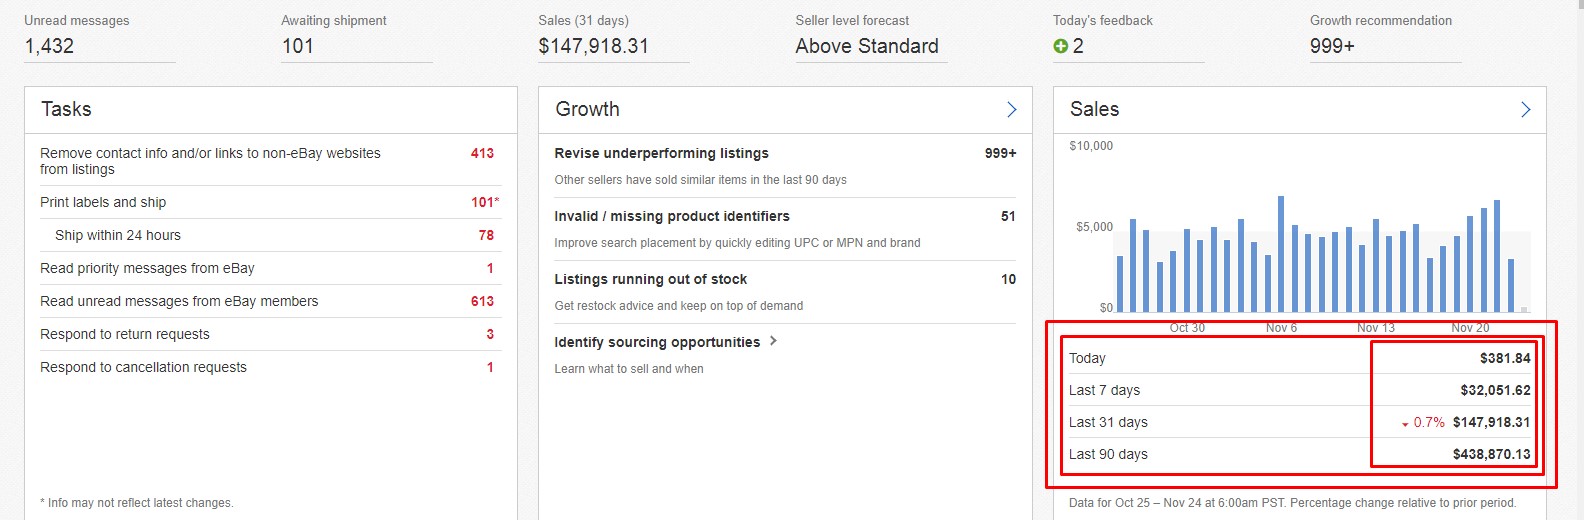This screenshot has height=520, width=1584.
Task: Click the green positive feedback plus icon
Action: 1060,46
